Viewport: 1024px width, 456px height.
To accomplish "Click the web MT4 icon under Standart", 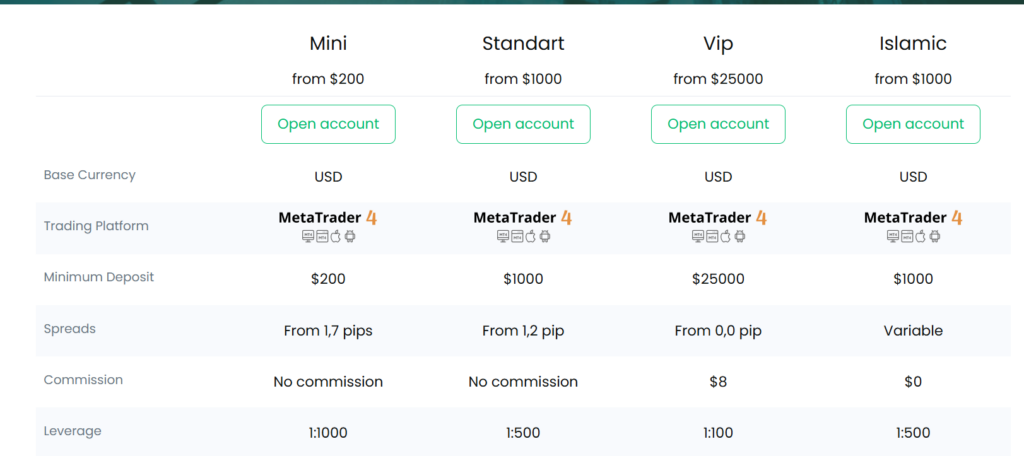I will (x=517, y=237).
